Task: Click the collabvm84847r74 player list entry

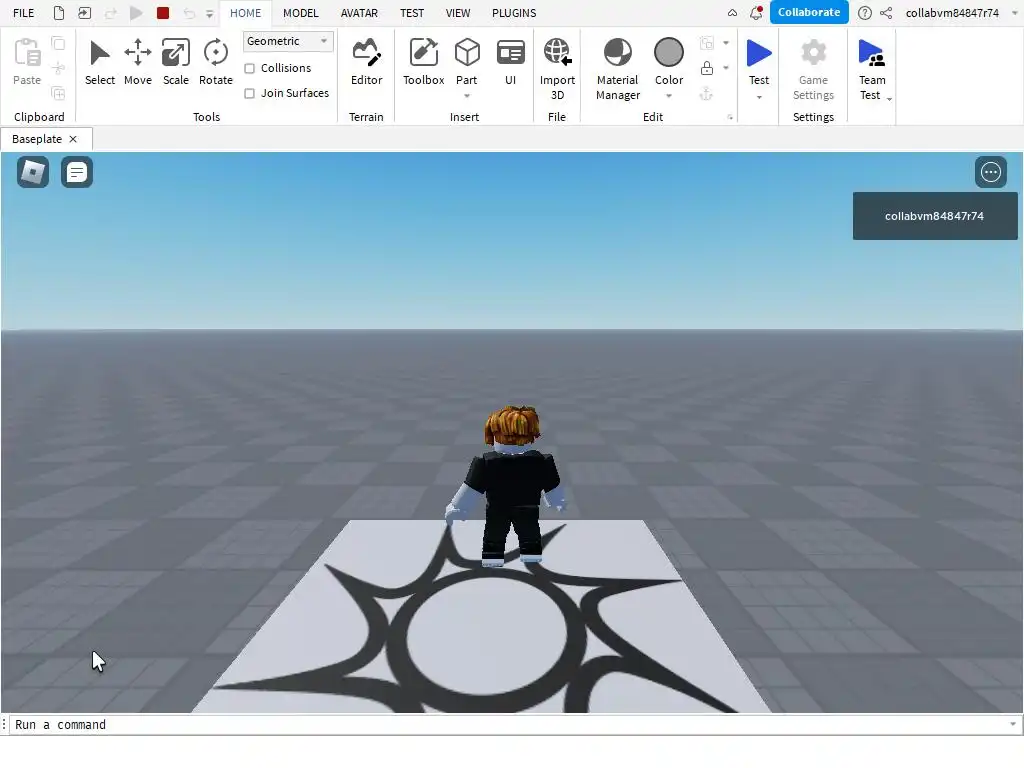Action: [x=935, y=216]
